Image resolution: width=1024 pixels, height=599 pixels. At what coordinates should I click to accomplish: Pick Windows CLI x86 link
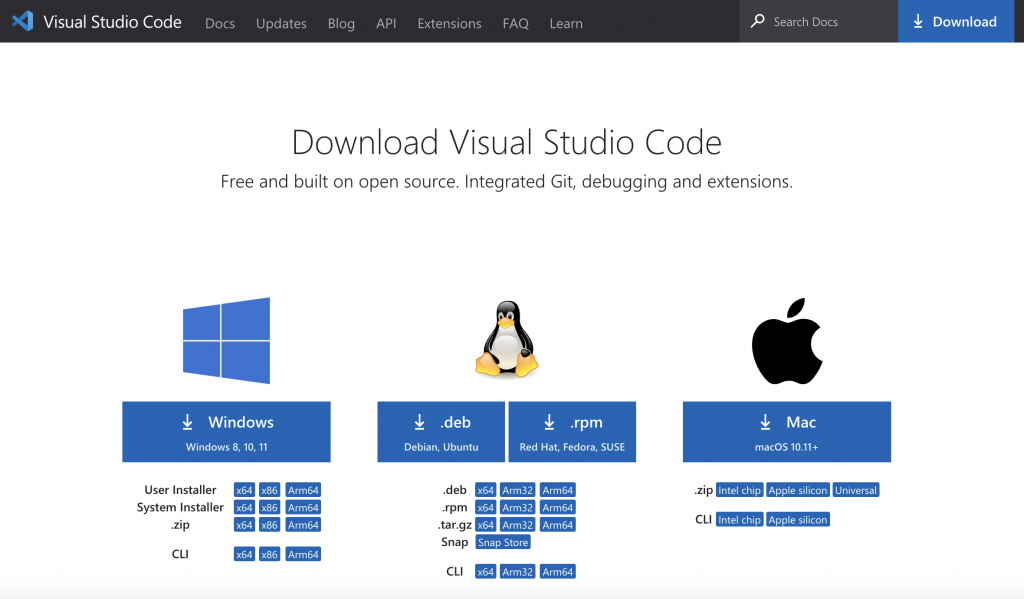coord(269,554)
